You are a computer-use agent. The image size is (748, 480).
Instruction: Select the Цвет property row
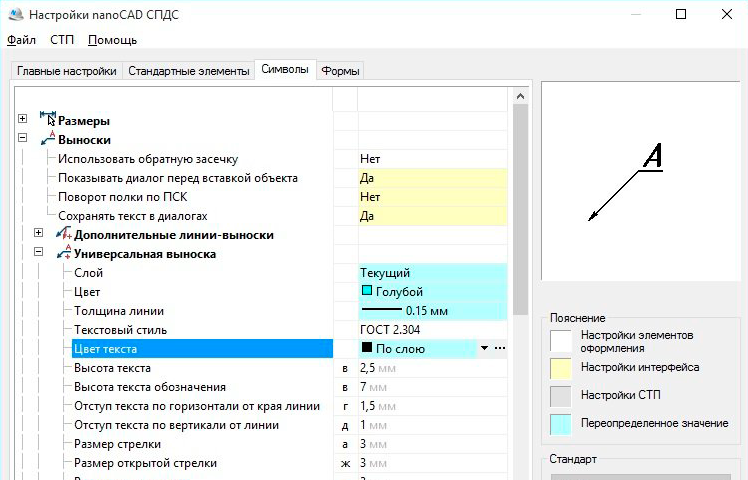tap(87, 292)
